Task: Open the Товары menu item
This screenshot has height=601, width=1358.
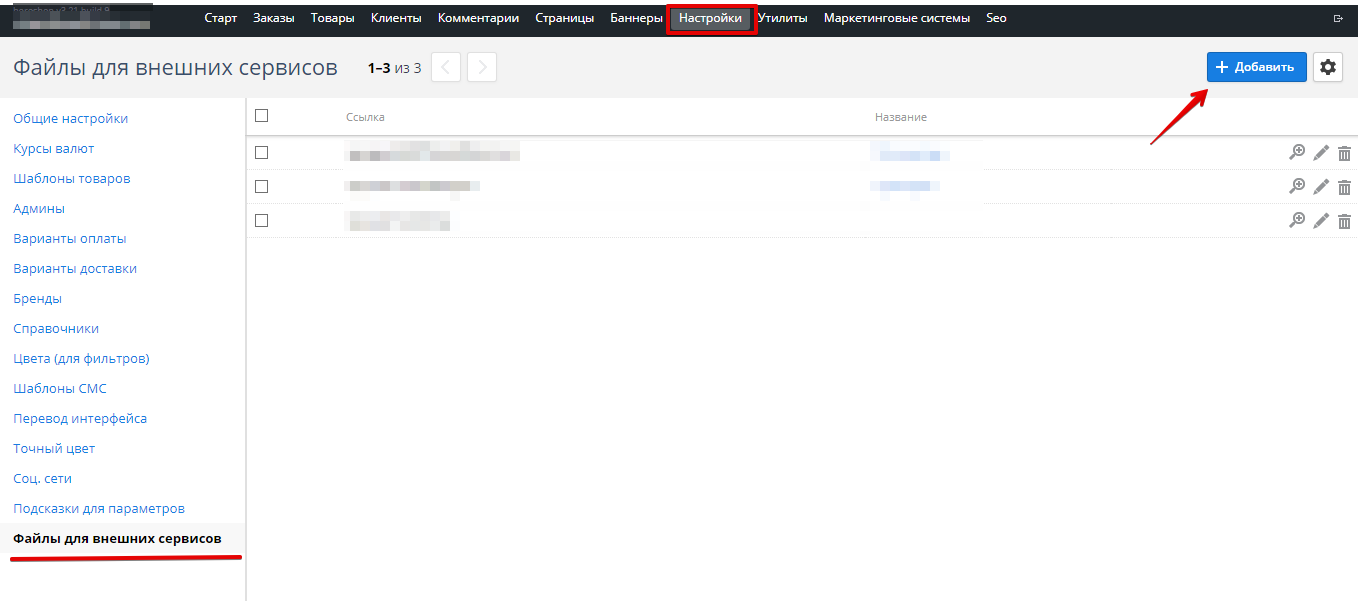Action: click(332, 18)
